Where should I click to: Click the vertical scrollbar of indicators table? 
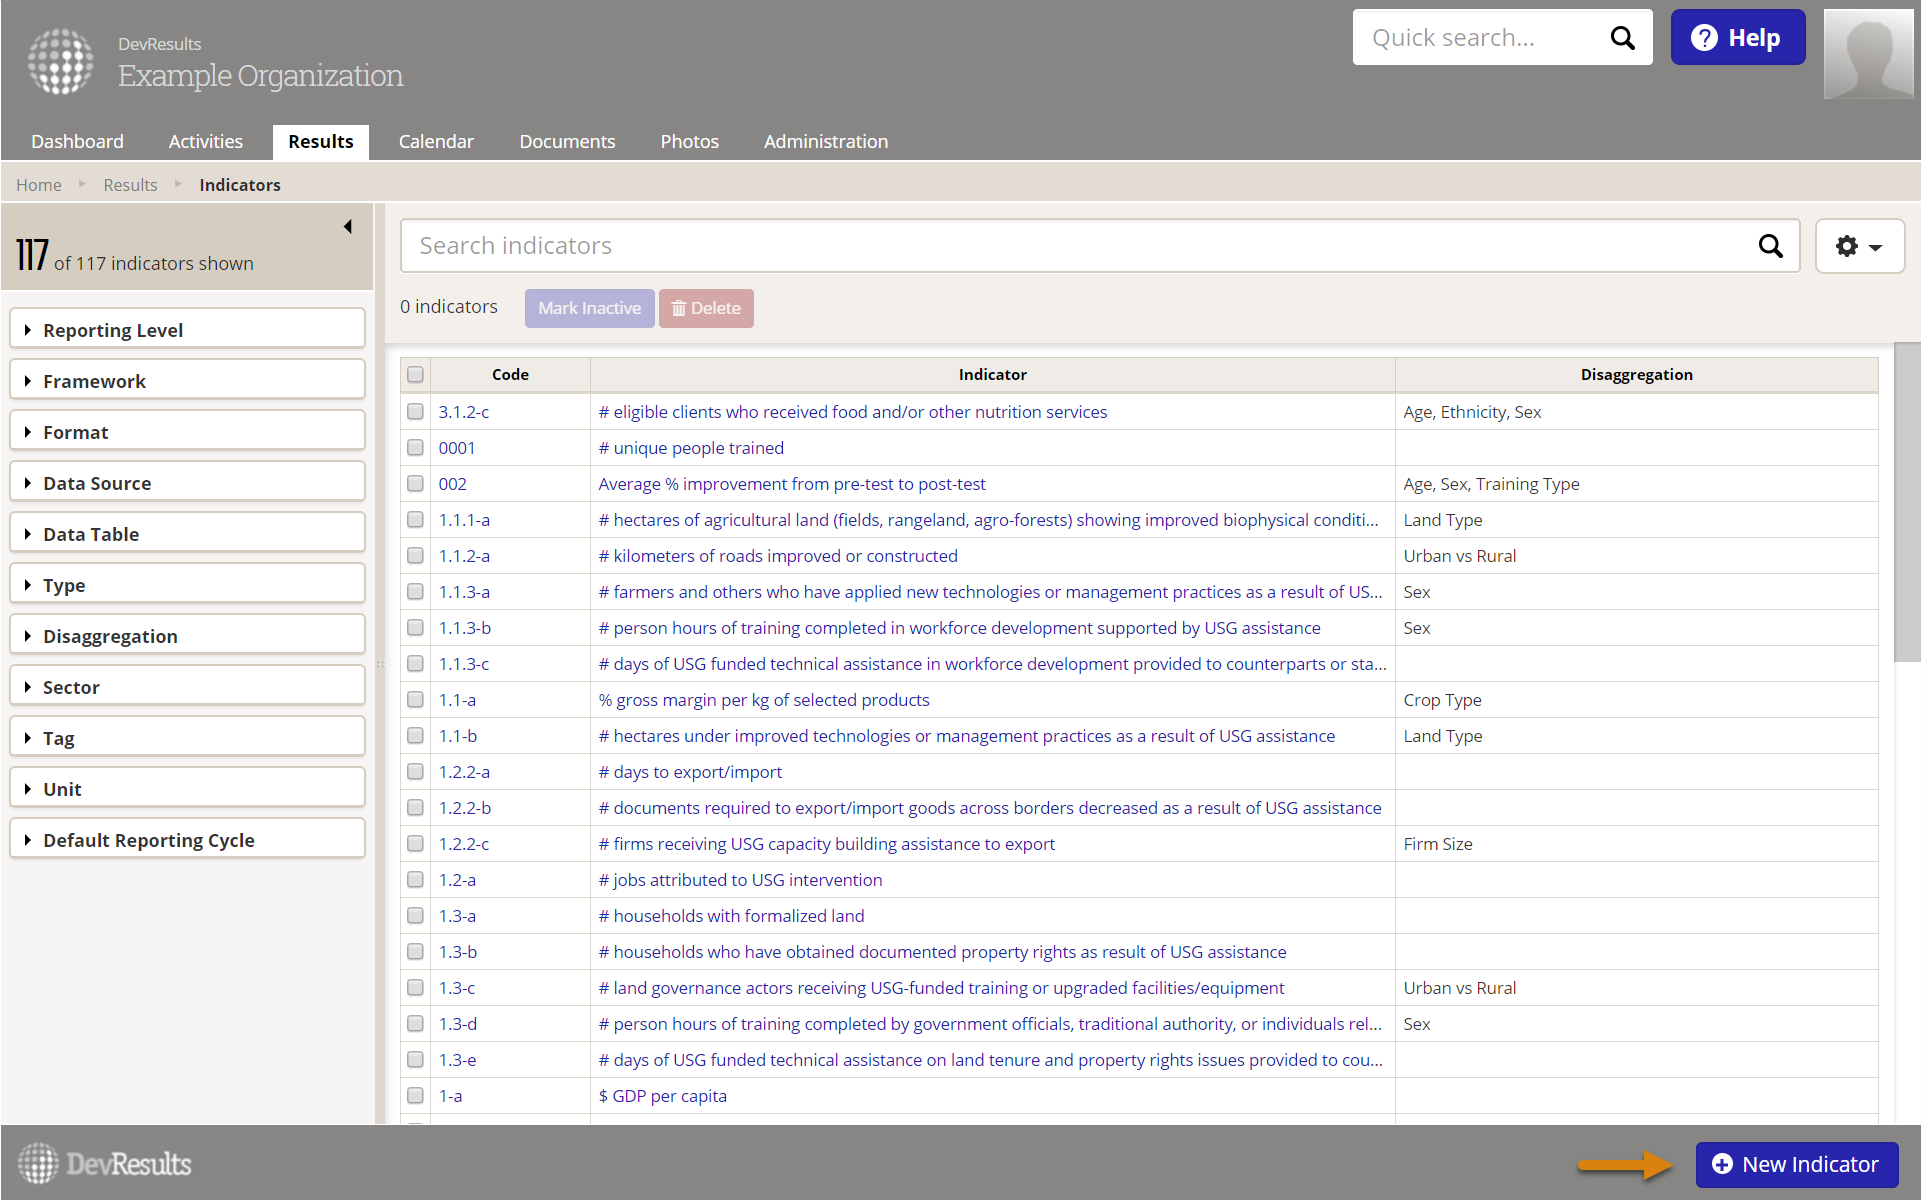[1906, 502]
